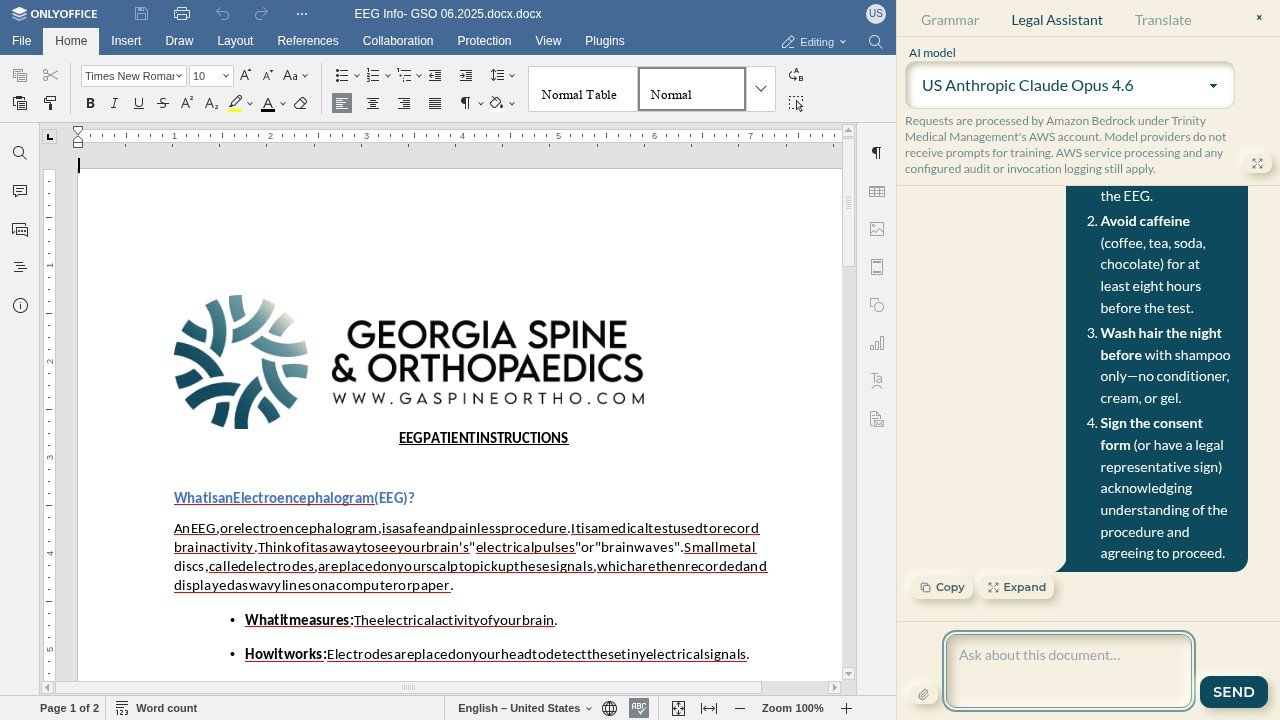Viewport: 1280px width, 720px height.
Task: Select the Clear style eraser icon
Action: tap(301, 104)
